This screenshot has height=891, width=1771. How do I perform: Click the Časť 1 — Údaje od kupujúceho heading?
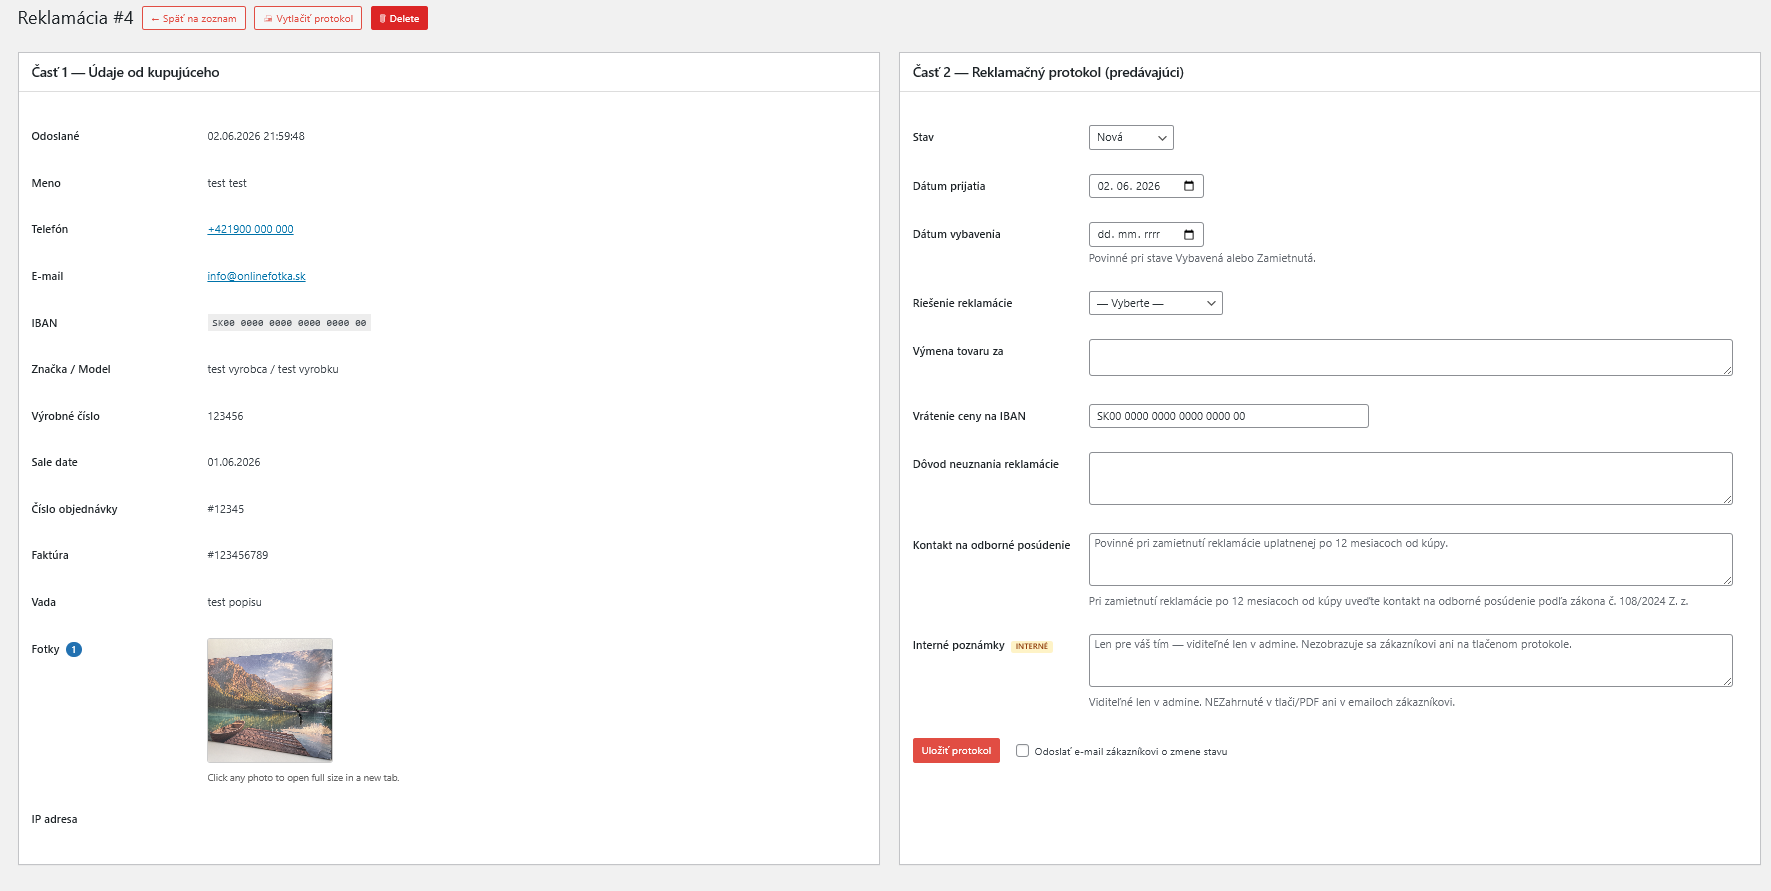click(125, 72)
